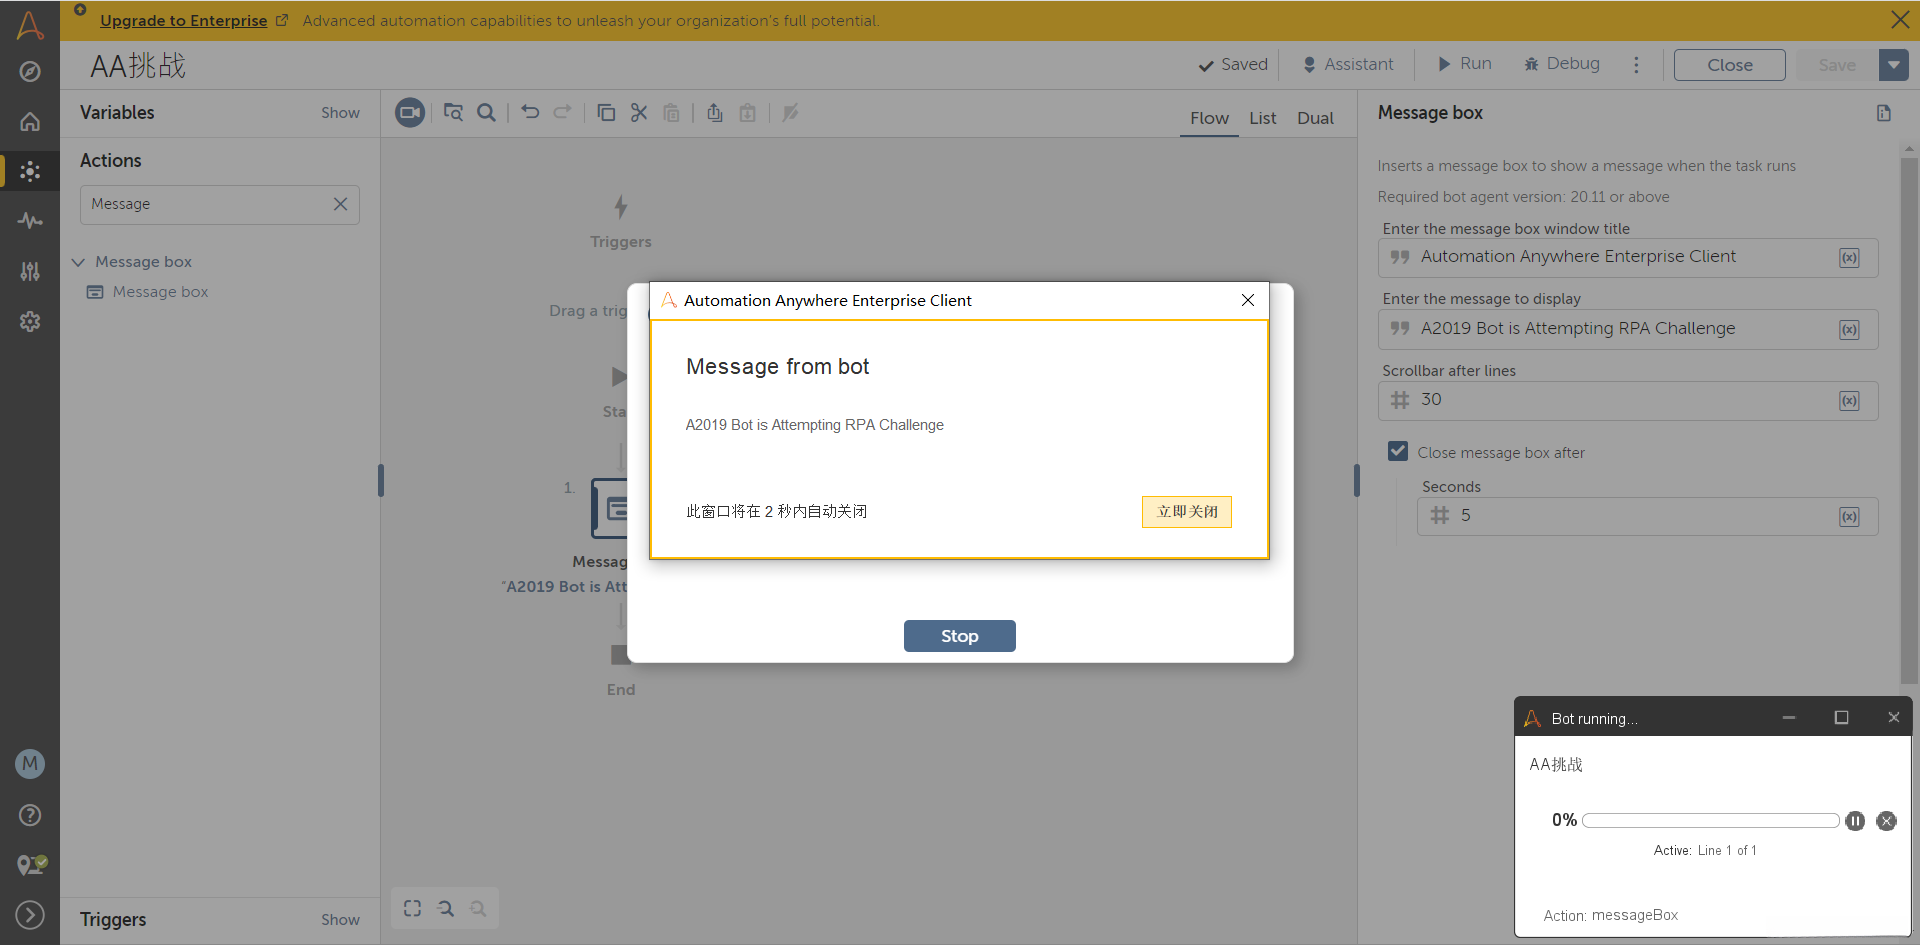Click the 立即关闭 button in message dialog
Viewport: 1920px width, 945px height.
click(1187, 512)
